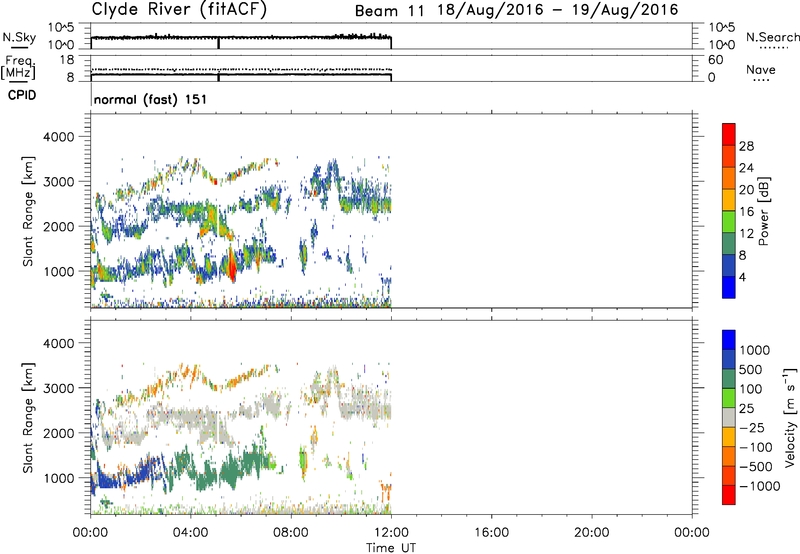
Task: Click the red bottom segment of Velocity colorbar
Action: coord(729,495)
